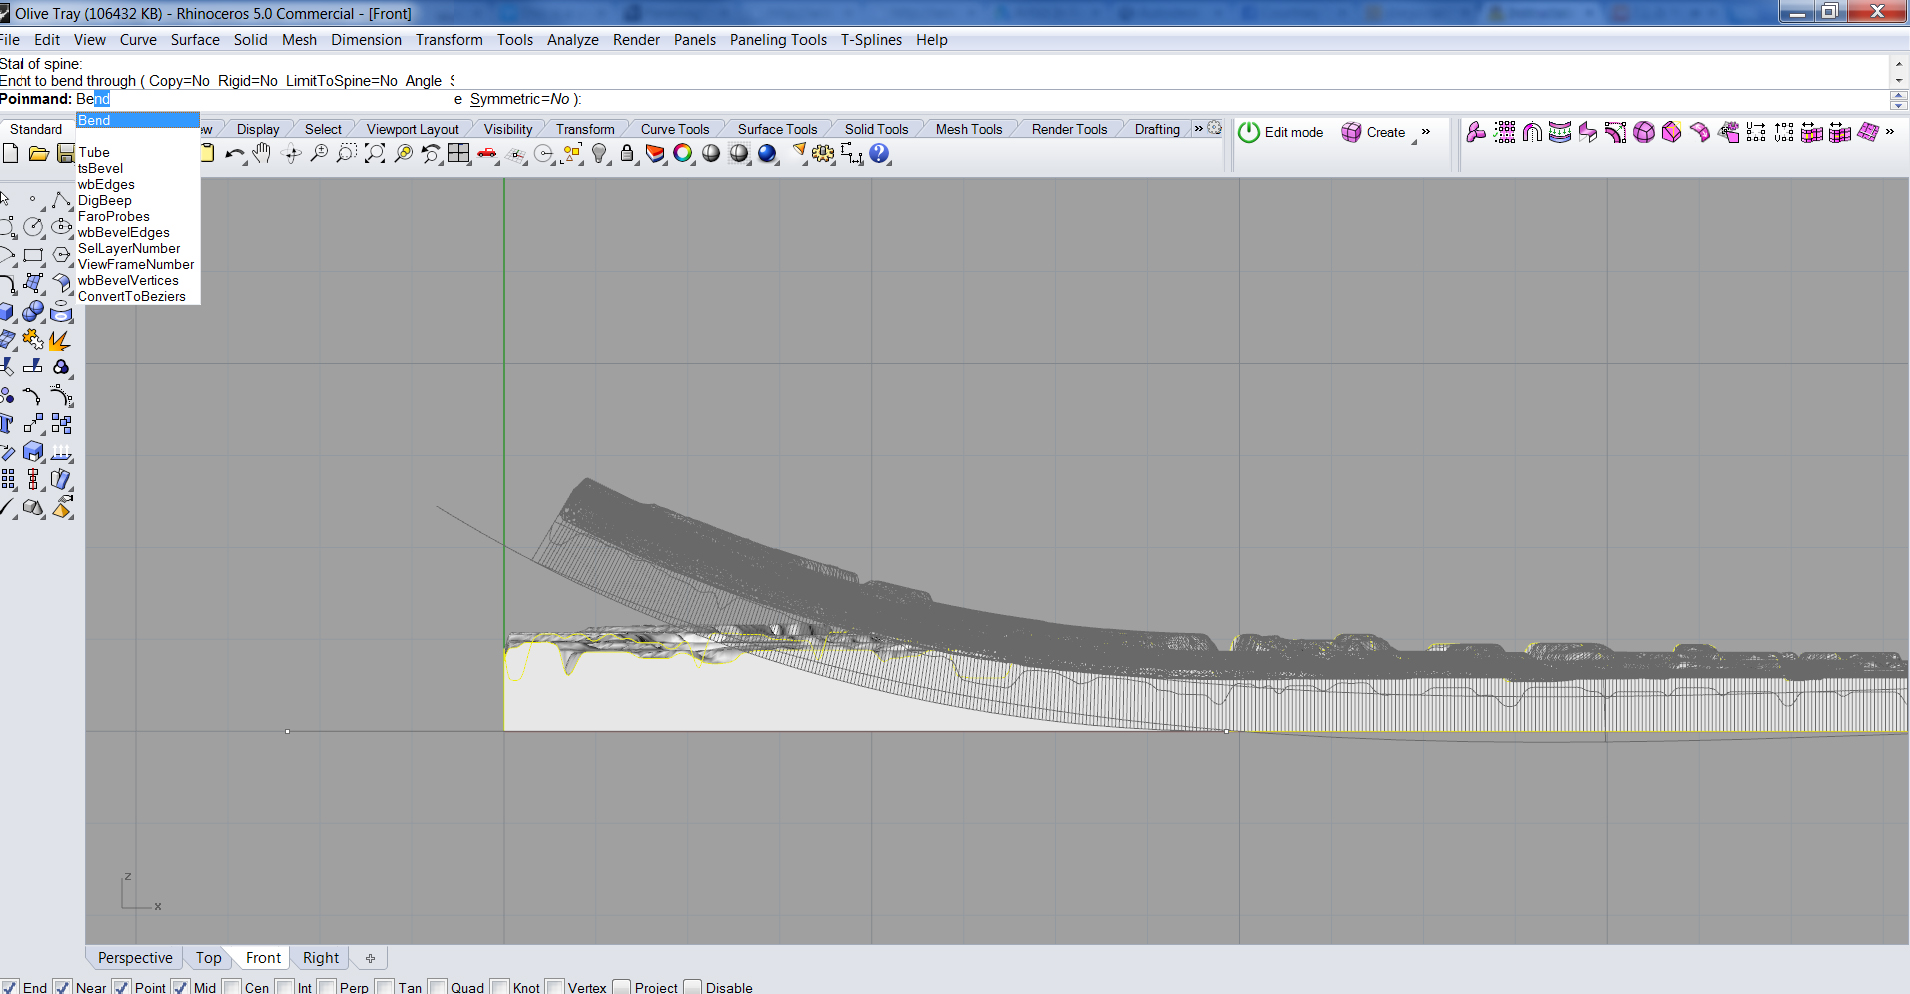Open the T-Splines menu
Viewport: 1910px width, 994px height.
pos(871,40)
